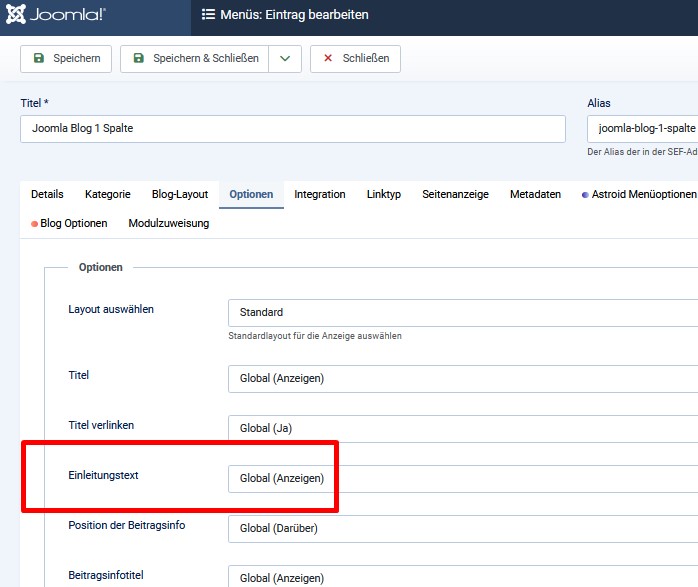Switch to the Kategorie tab
Image resolution: width=698 pixels, height=587 pixels.
[x=107, y=194]
